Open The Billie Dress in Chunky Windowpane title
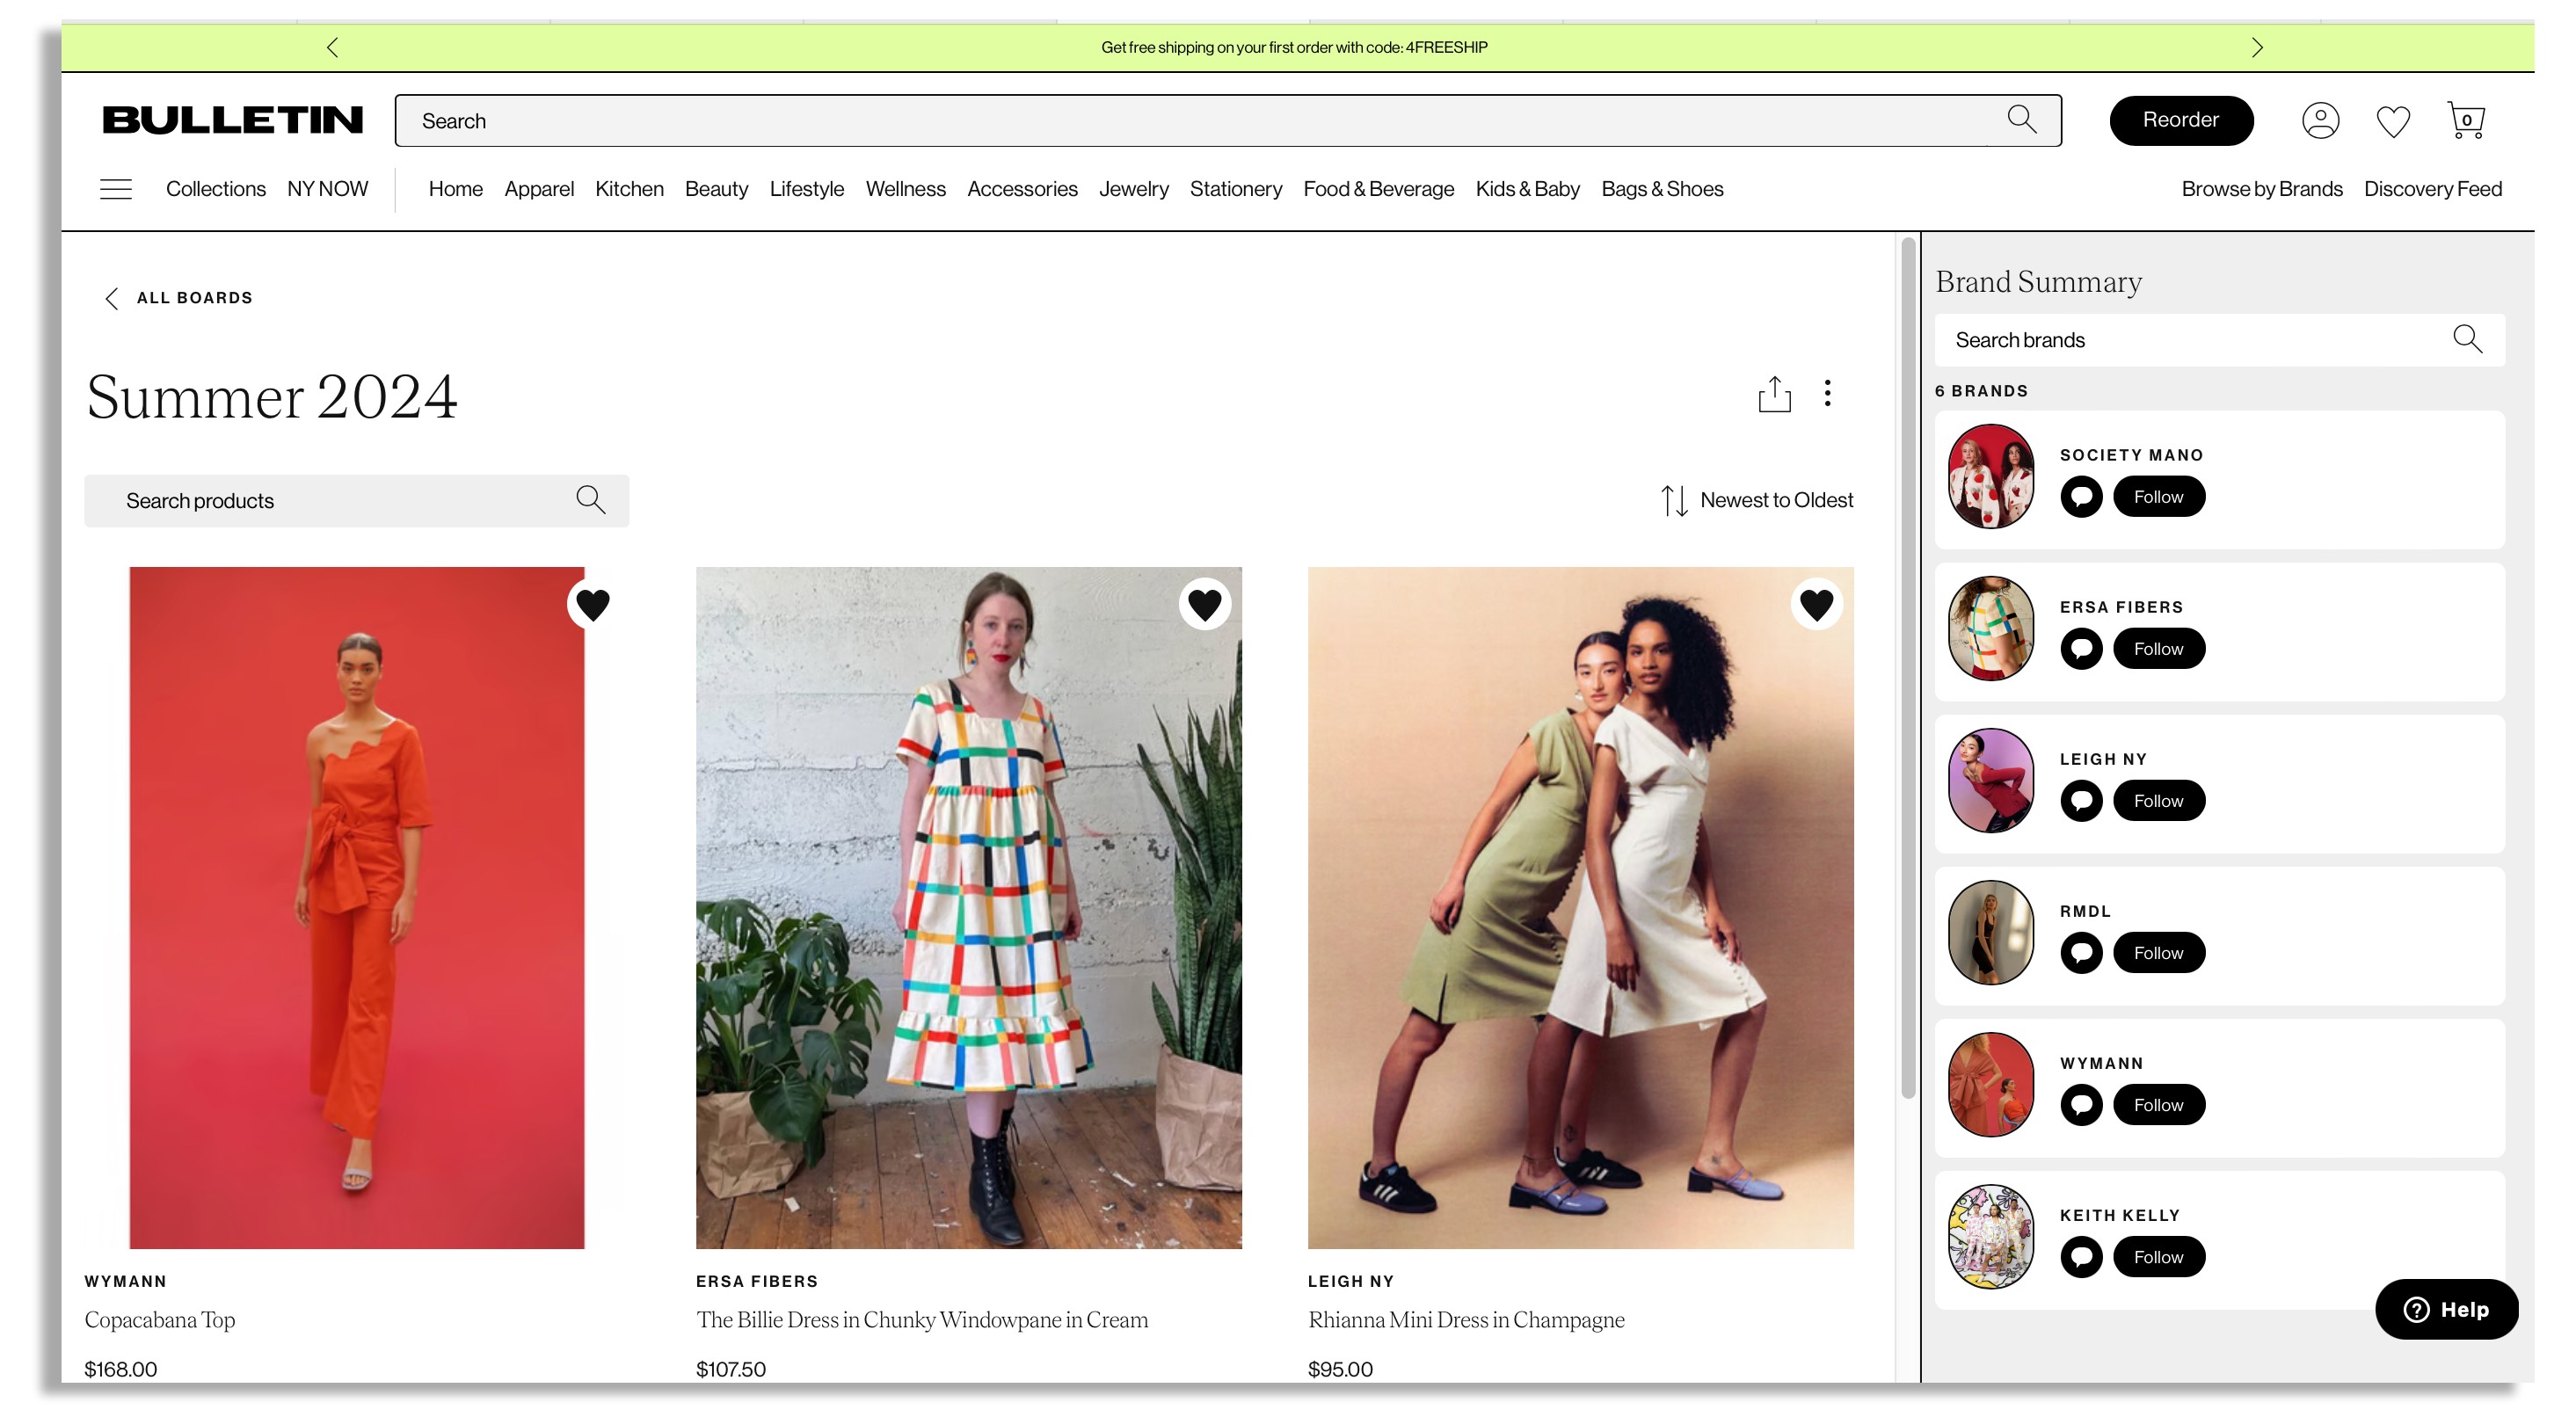 click(x=922, y=1319)
